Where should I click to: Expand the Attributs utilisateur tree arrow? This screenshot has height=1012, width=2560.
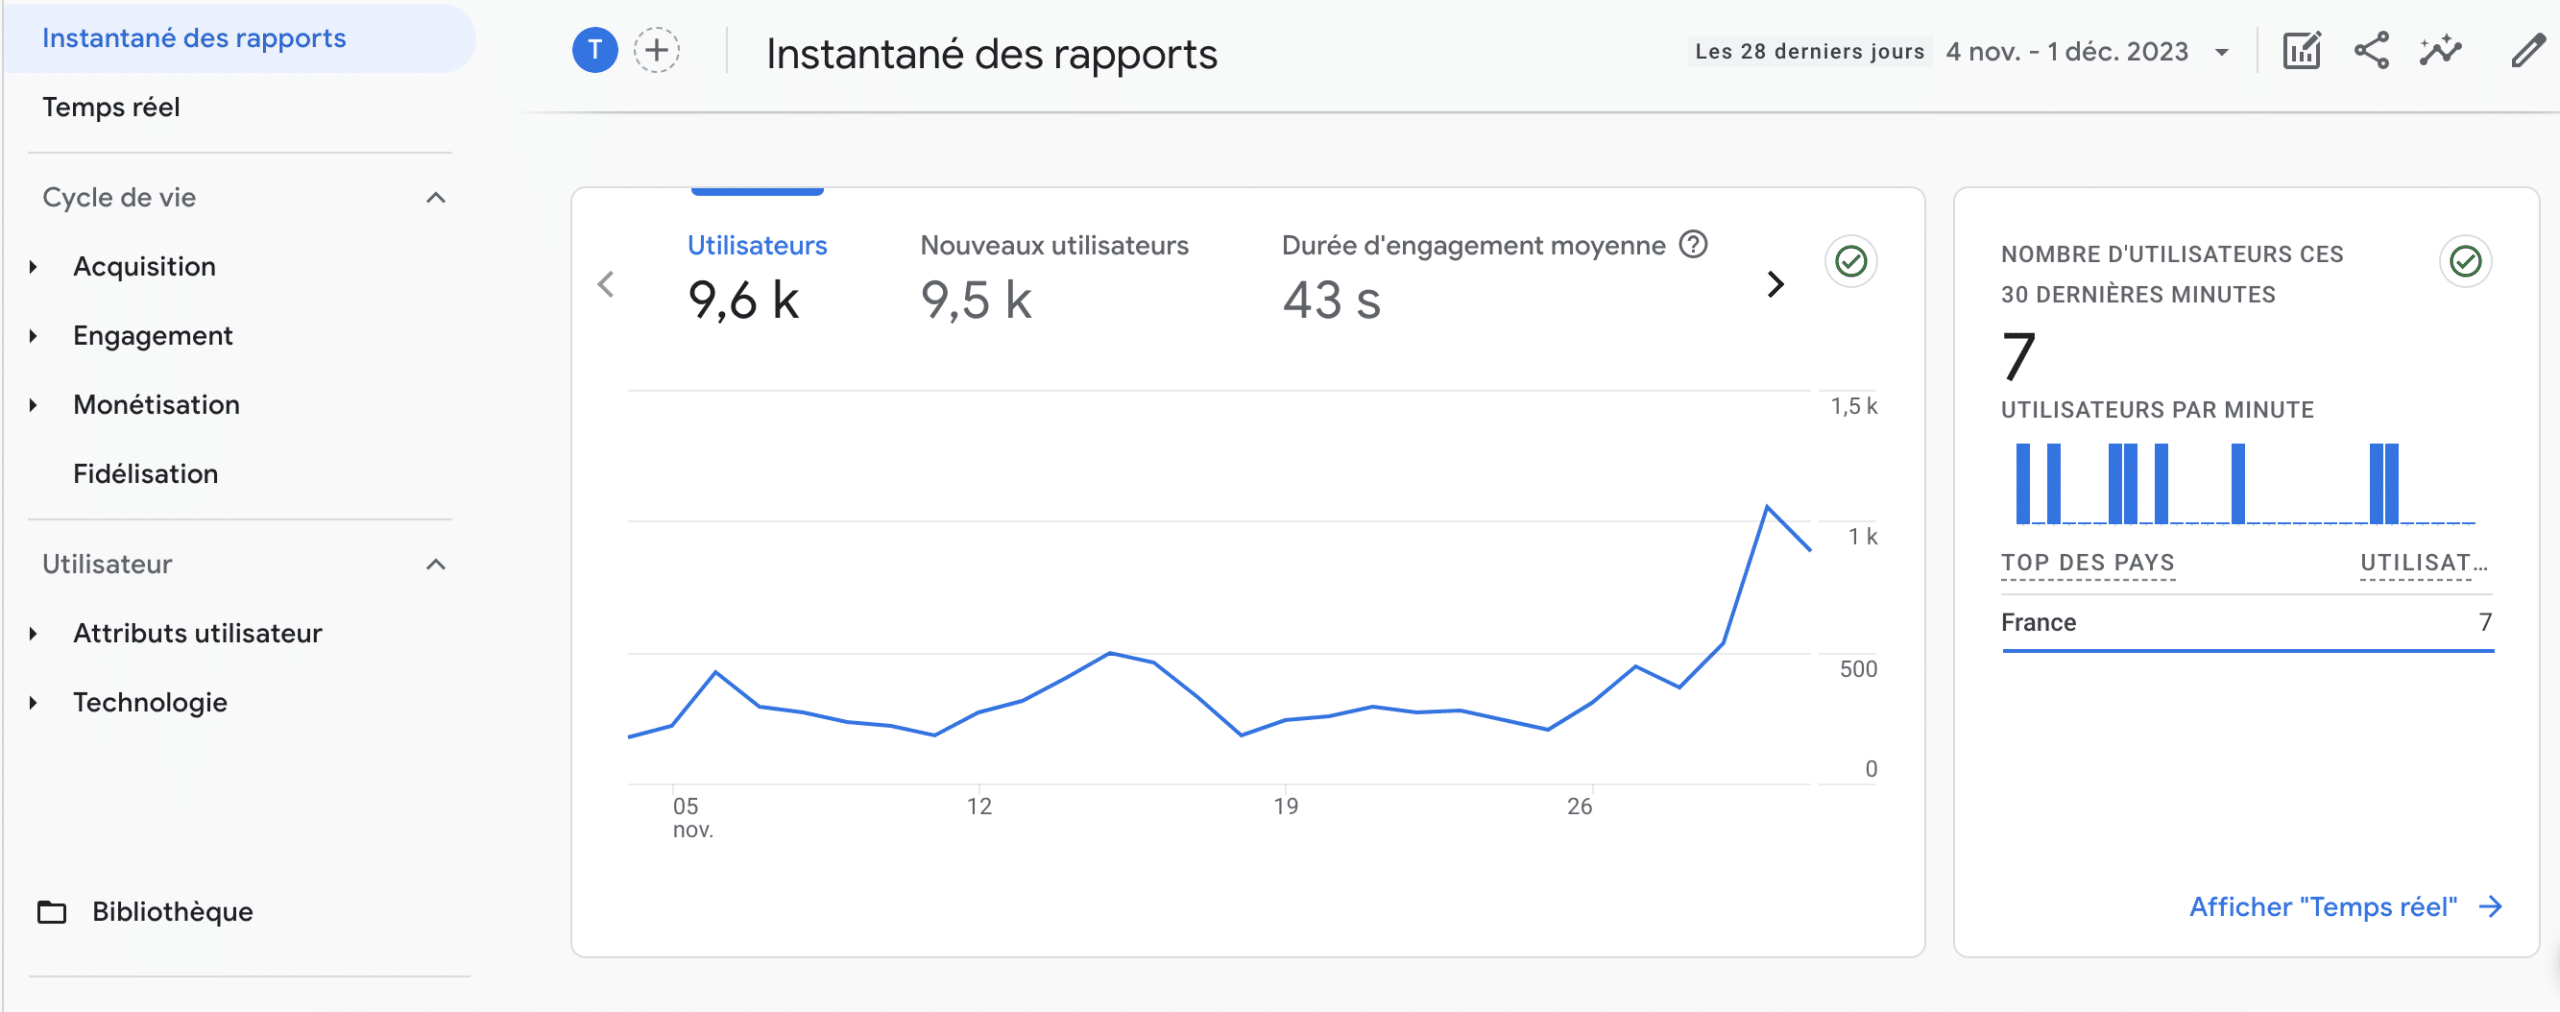click(33, 633)
